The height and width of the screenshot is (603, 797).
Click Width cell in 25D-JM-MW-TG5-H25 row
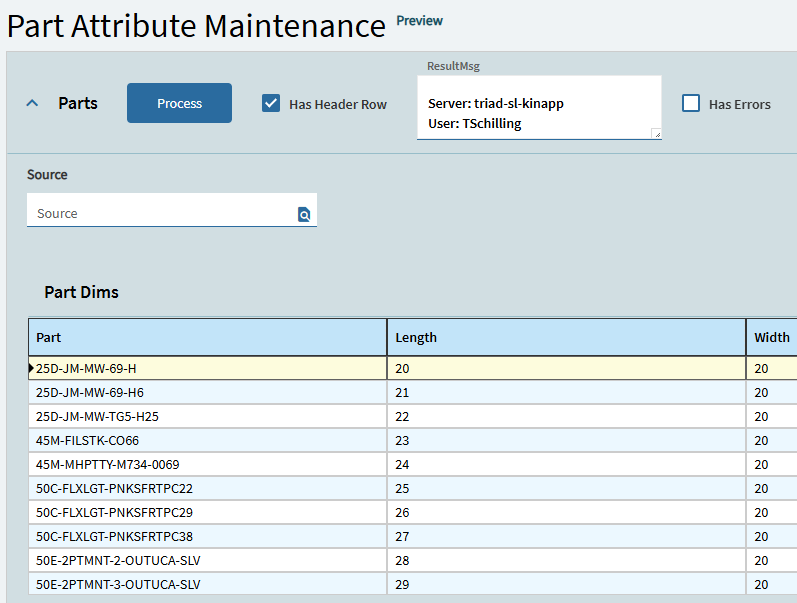(771, 417)
